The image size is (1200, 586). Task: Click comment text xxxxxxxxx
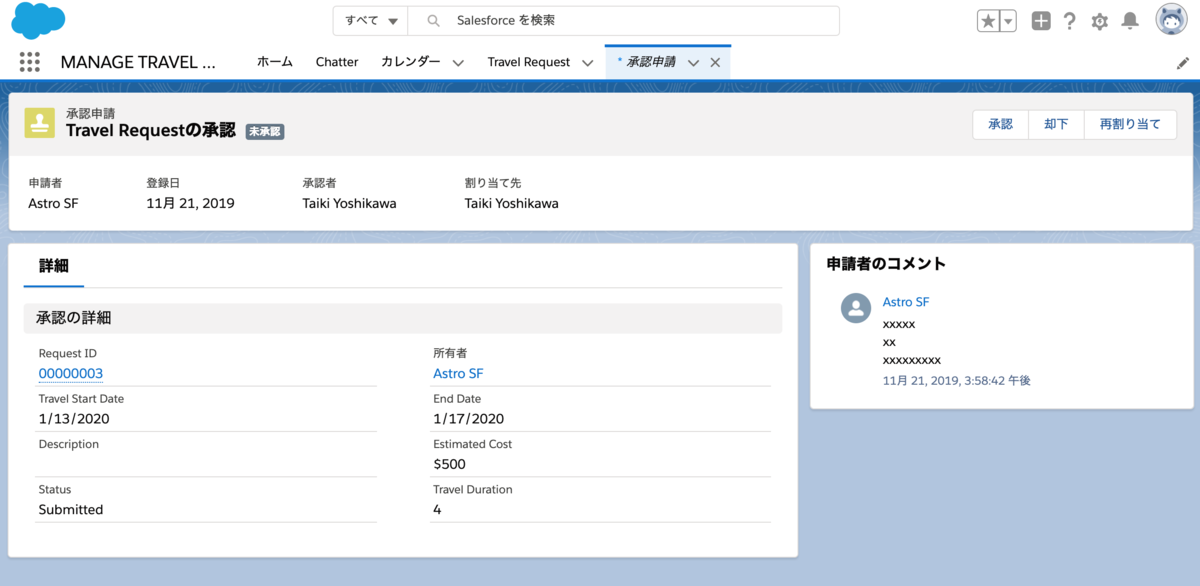click(912, 360)
